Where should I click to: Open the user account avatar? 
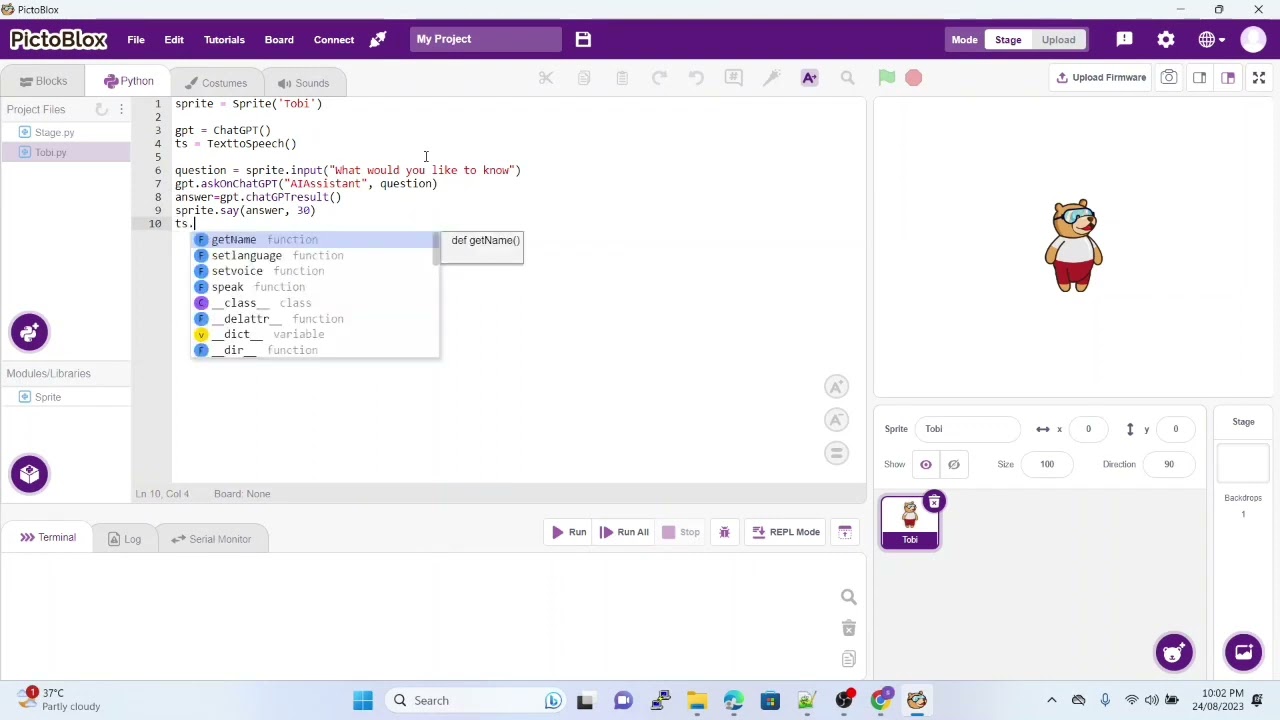[1253, 39]
